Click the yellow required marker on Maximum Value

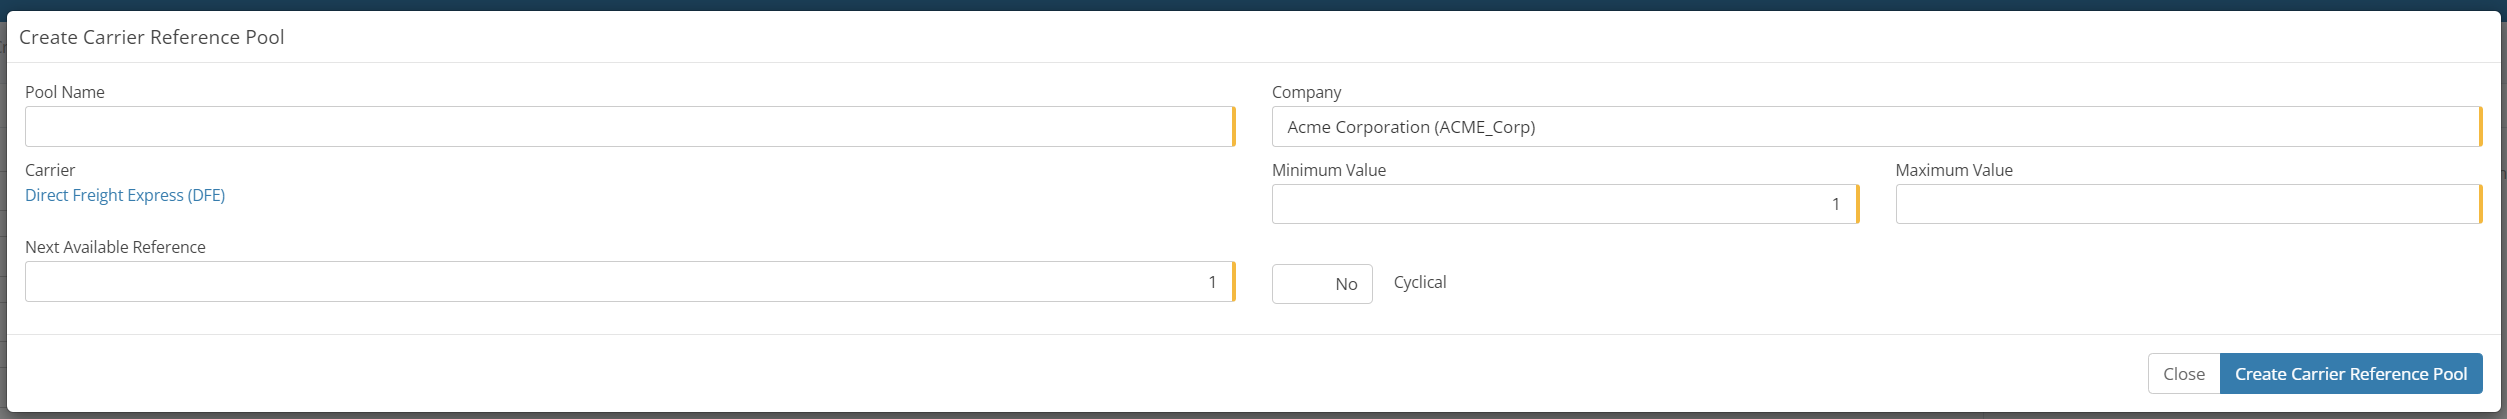2481,204
